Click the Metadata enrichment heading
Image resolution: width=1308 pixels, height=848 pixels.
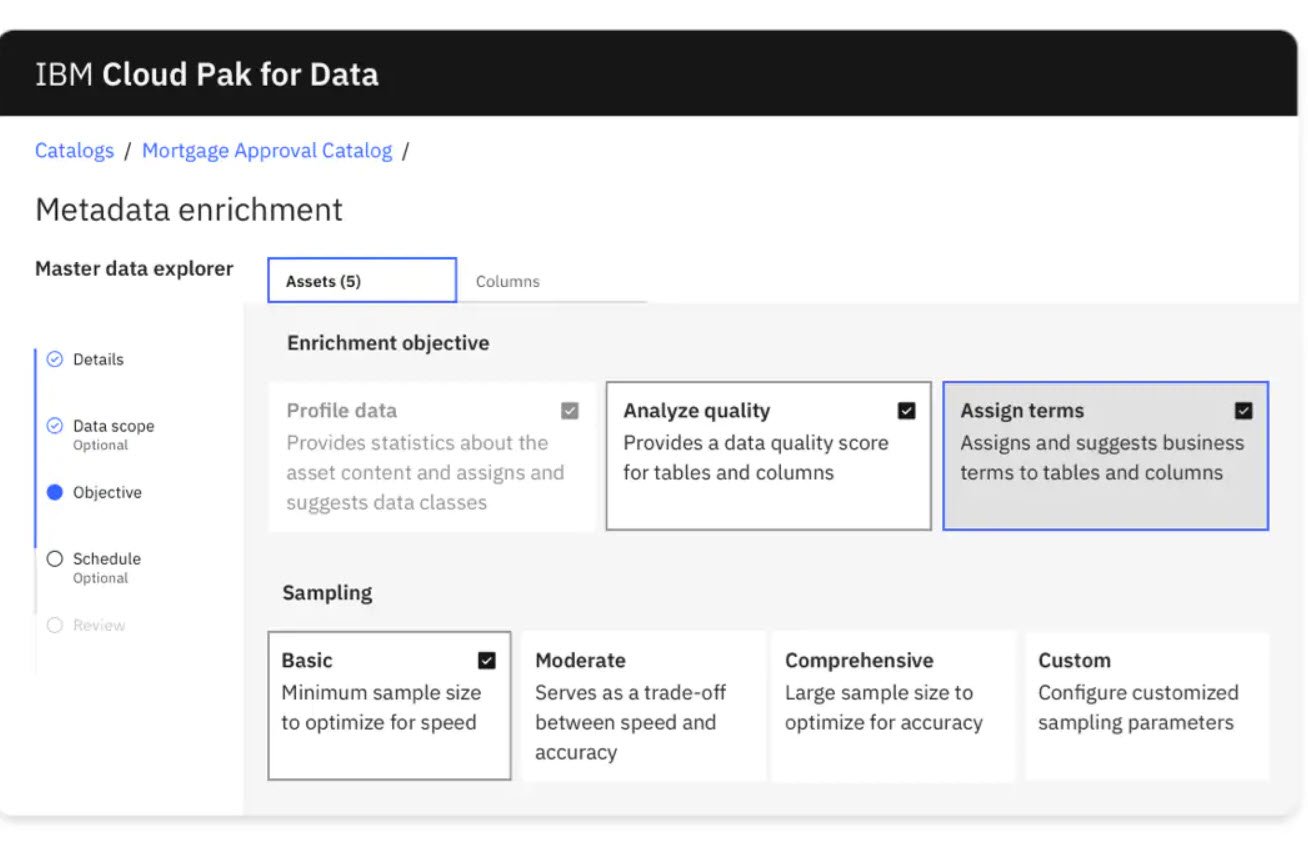[189, 210]
